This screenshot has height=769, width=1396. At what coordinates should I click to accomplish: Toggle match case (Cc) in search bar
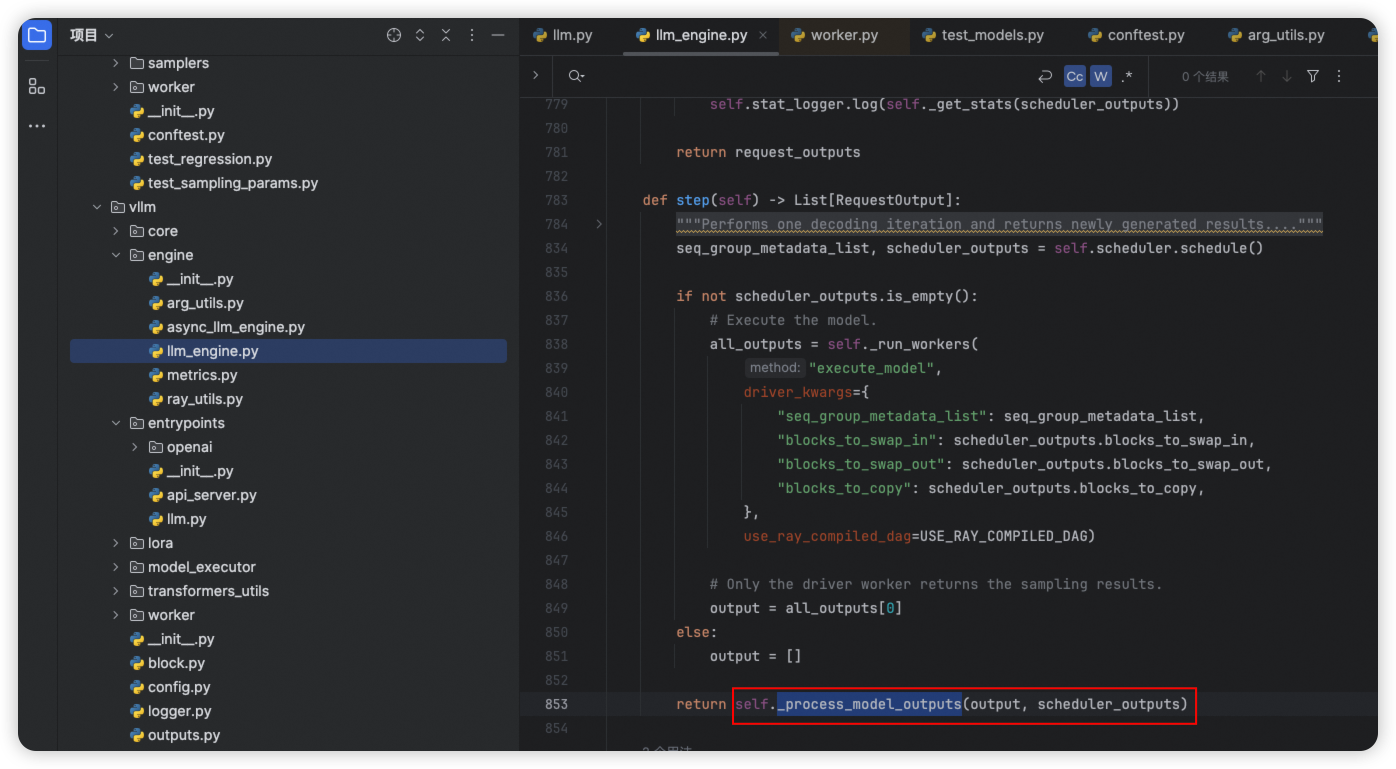pos(1074,76)
